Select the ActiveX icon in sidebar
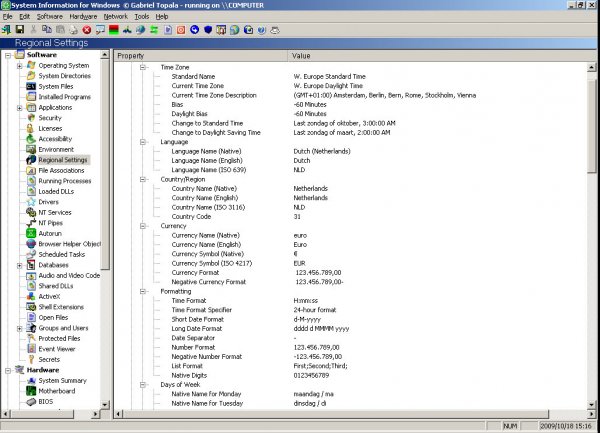 click(x=30, y=296)
